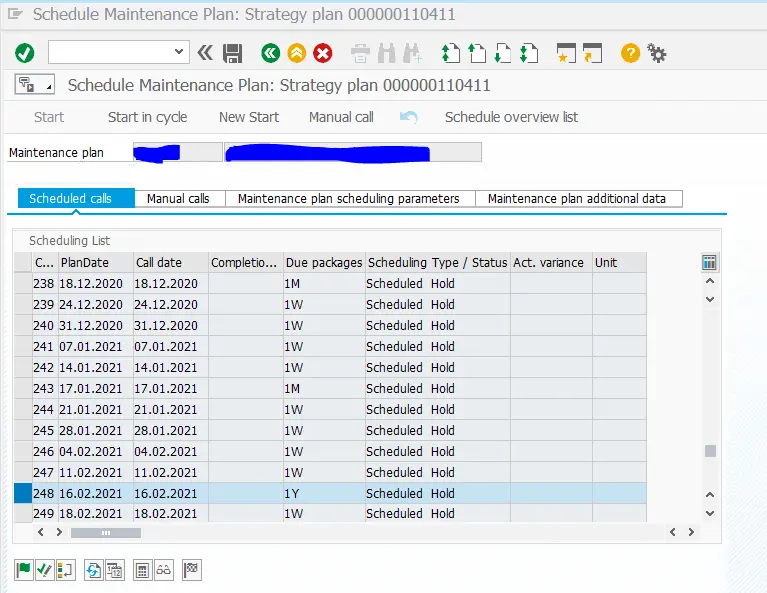Open the command field dropdown
The image size is (767, 593).
click(x=179, y=51)
